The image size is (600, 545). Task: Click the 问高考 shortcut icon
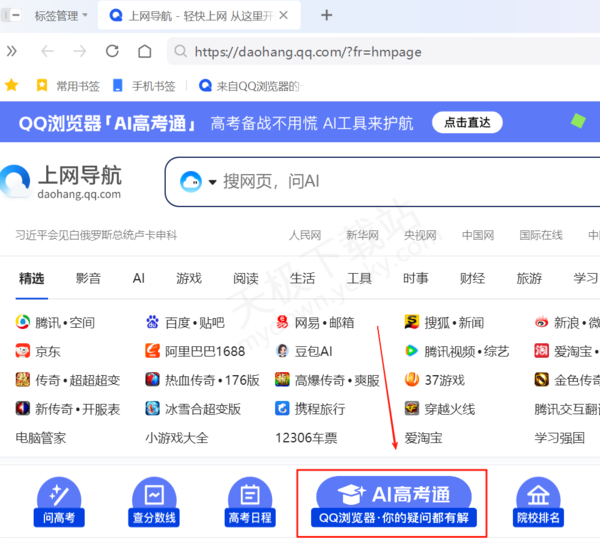click(x=59, y=502)
